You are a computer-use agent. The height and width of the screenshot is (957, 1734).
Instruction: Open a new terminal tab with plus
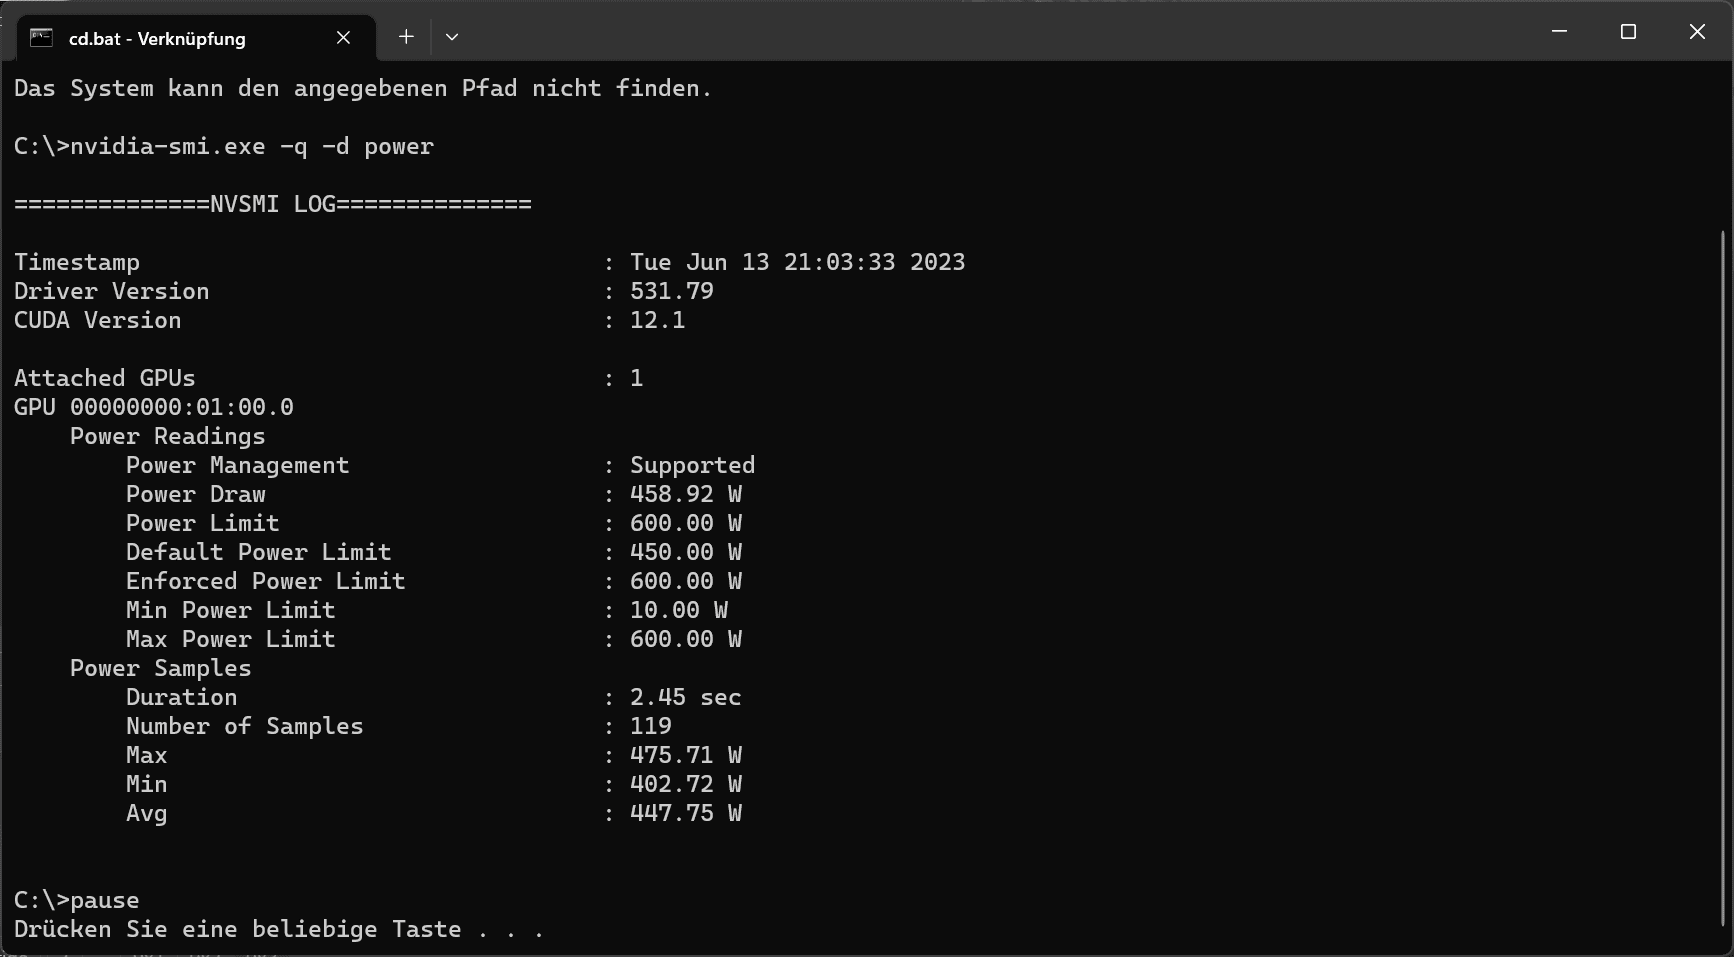point(406,37)
